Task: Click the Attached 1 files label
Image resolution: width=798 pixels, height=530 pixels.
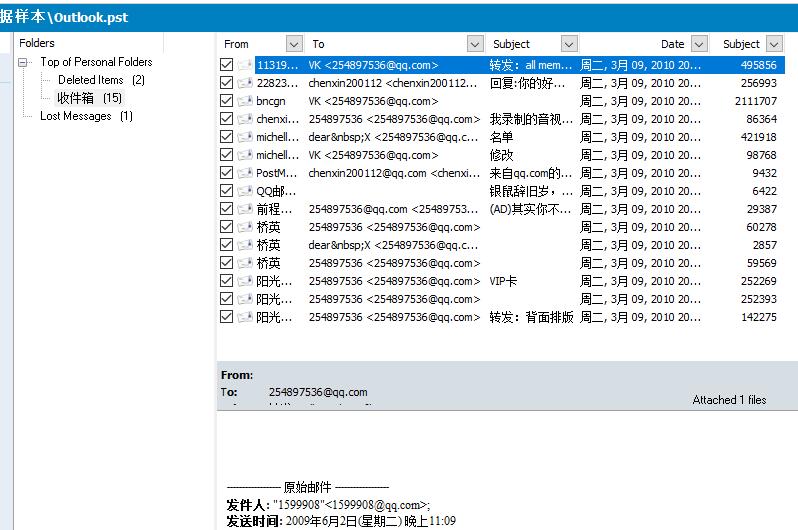Action: pyautogui.click(x=729, y=400)
